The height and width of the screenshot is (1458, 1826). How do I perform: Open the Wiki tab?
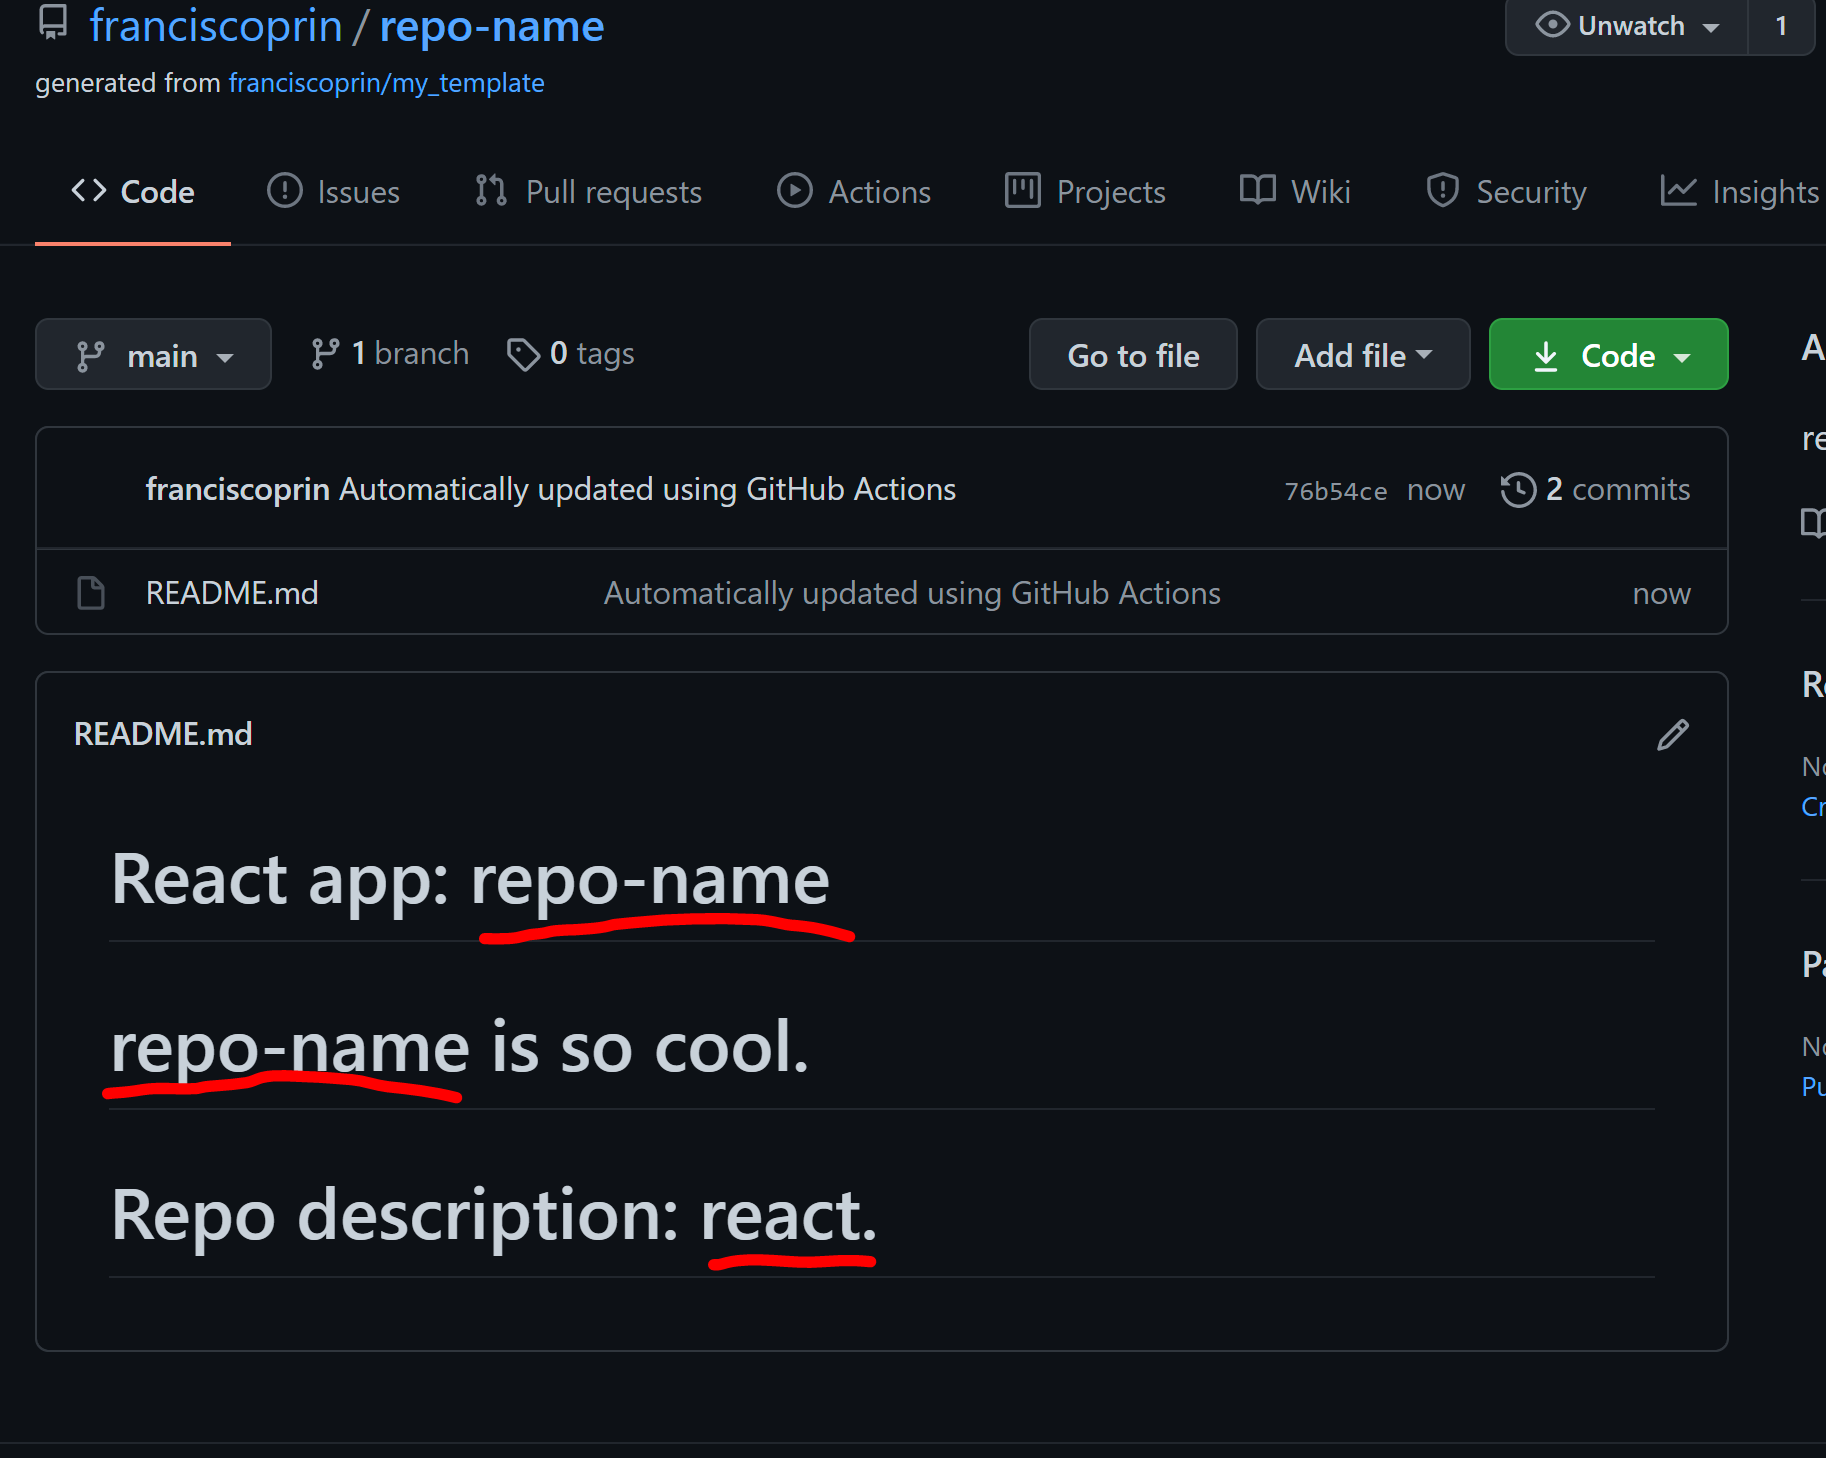coord(1295,192)
